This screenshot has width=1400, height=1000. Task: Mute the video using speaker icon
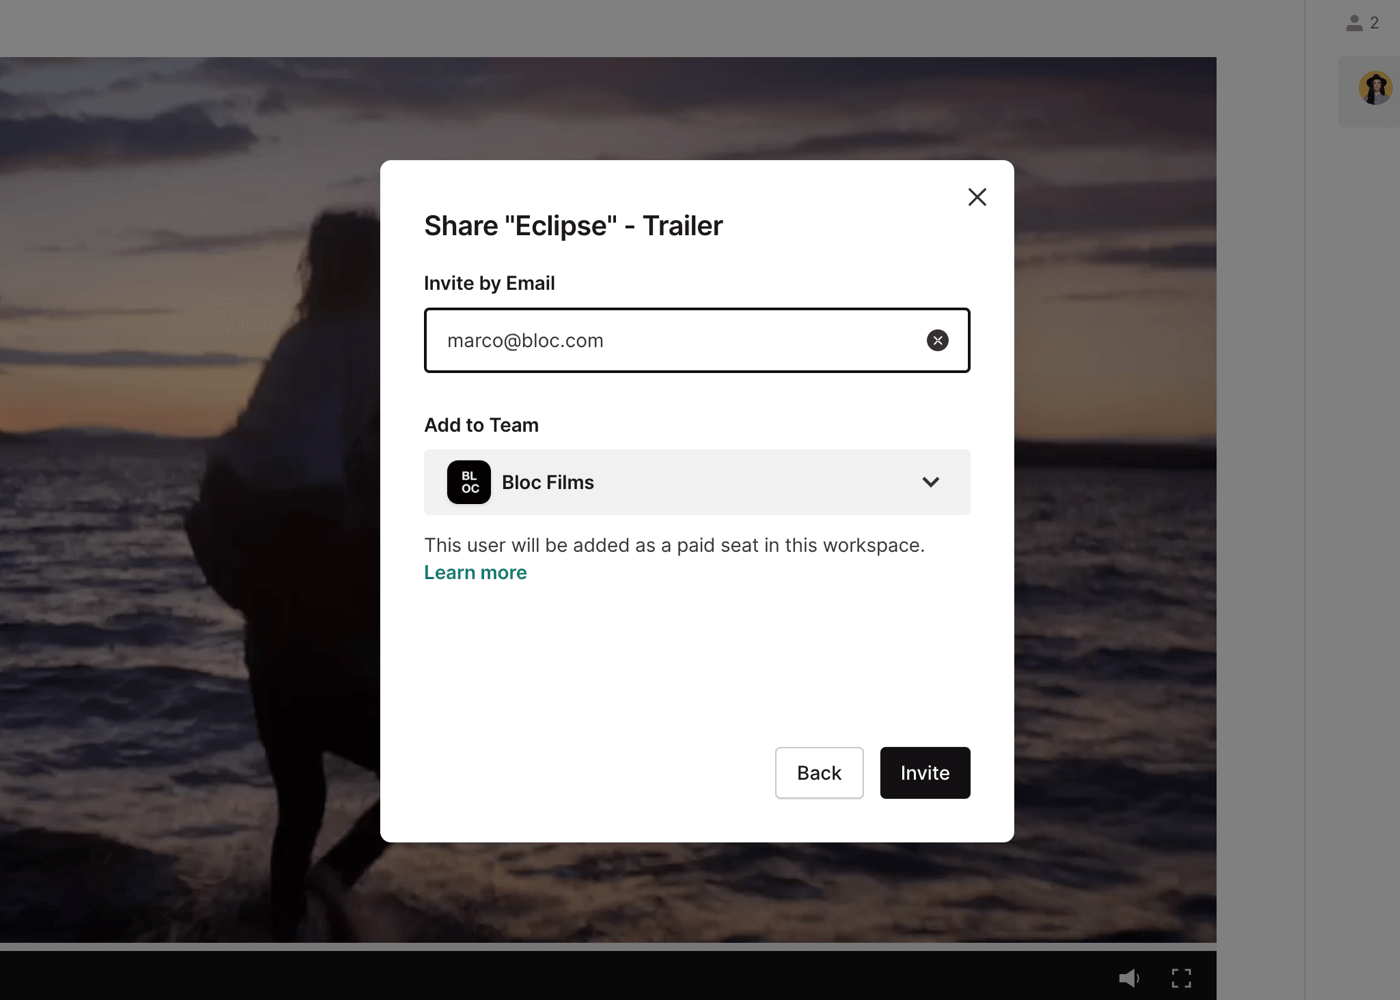(x=1129, y=978)
